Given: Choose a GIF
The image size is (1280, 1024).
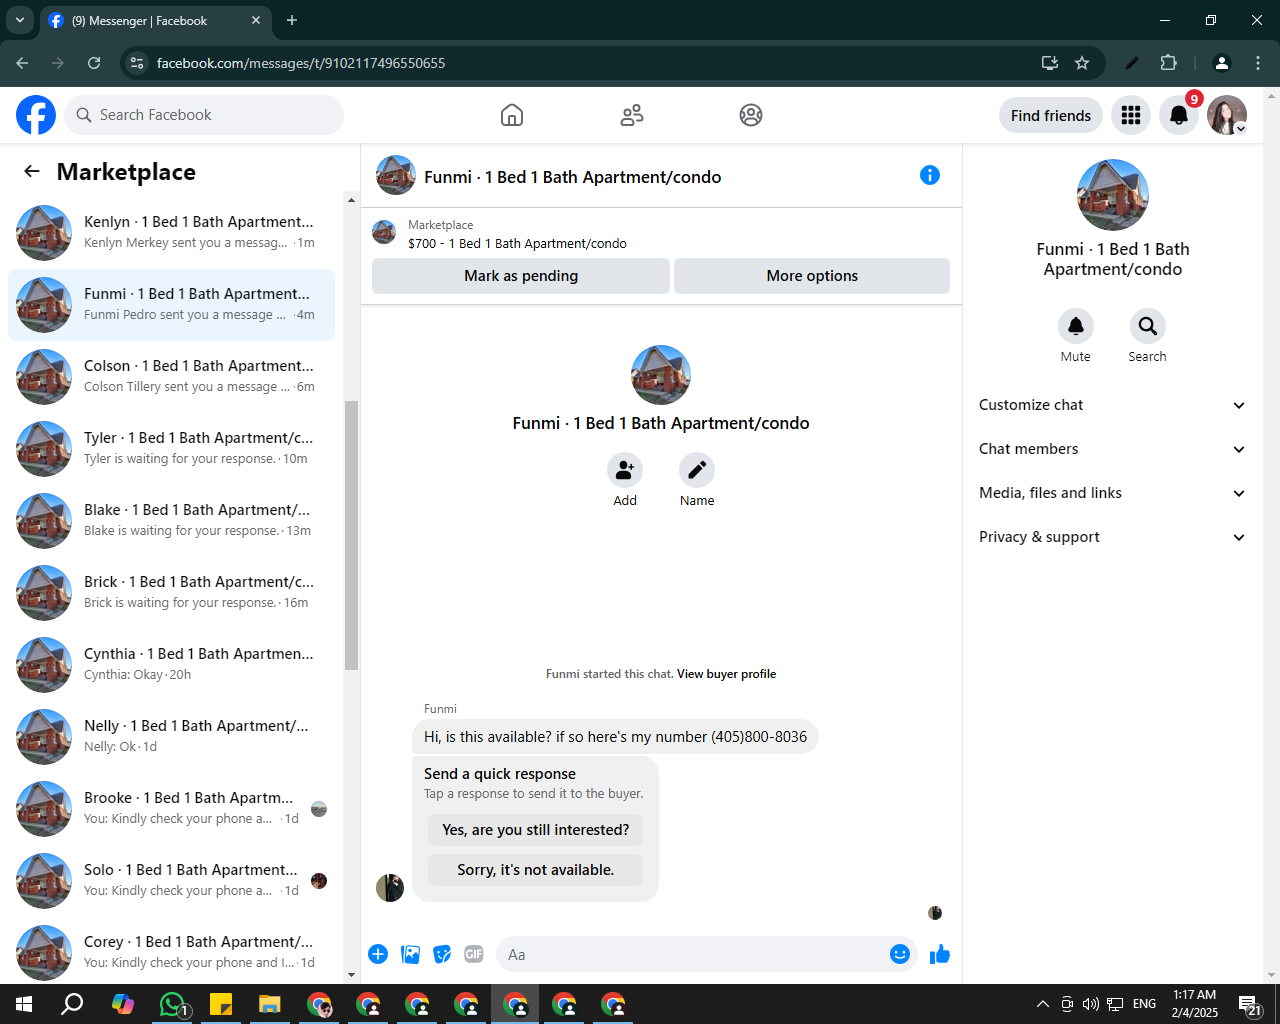Looking at the screenshot, I should point(474,954).
